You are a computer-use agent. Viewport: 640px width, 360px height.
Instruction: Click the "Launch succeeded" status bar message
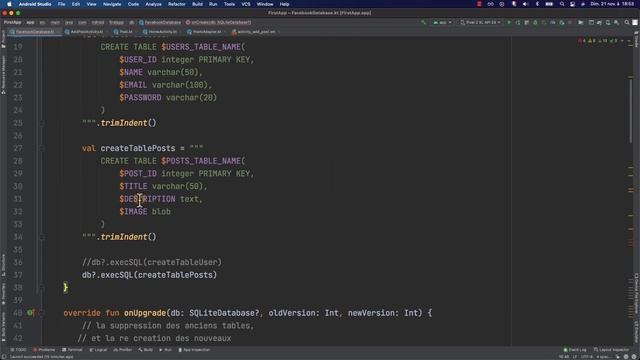coord(42,357)
